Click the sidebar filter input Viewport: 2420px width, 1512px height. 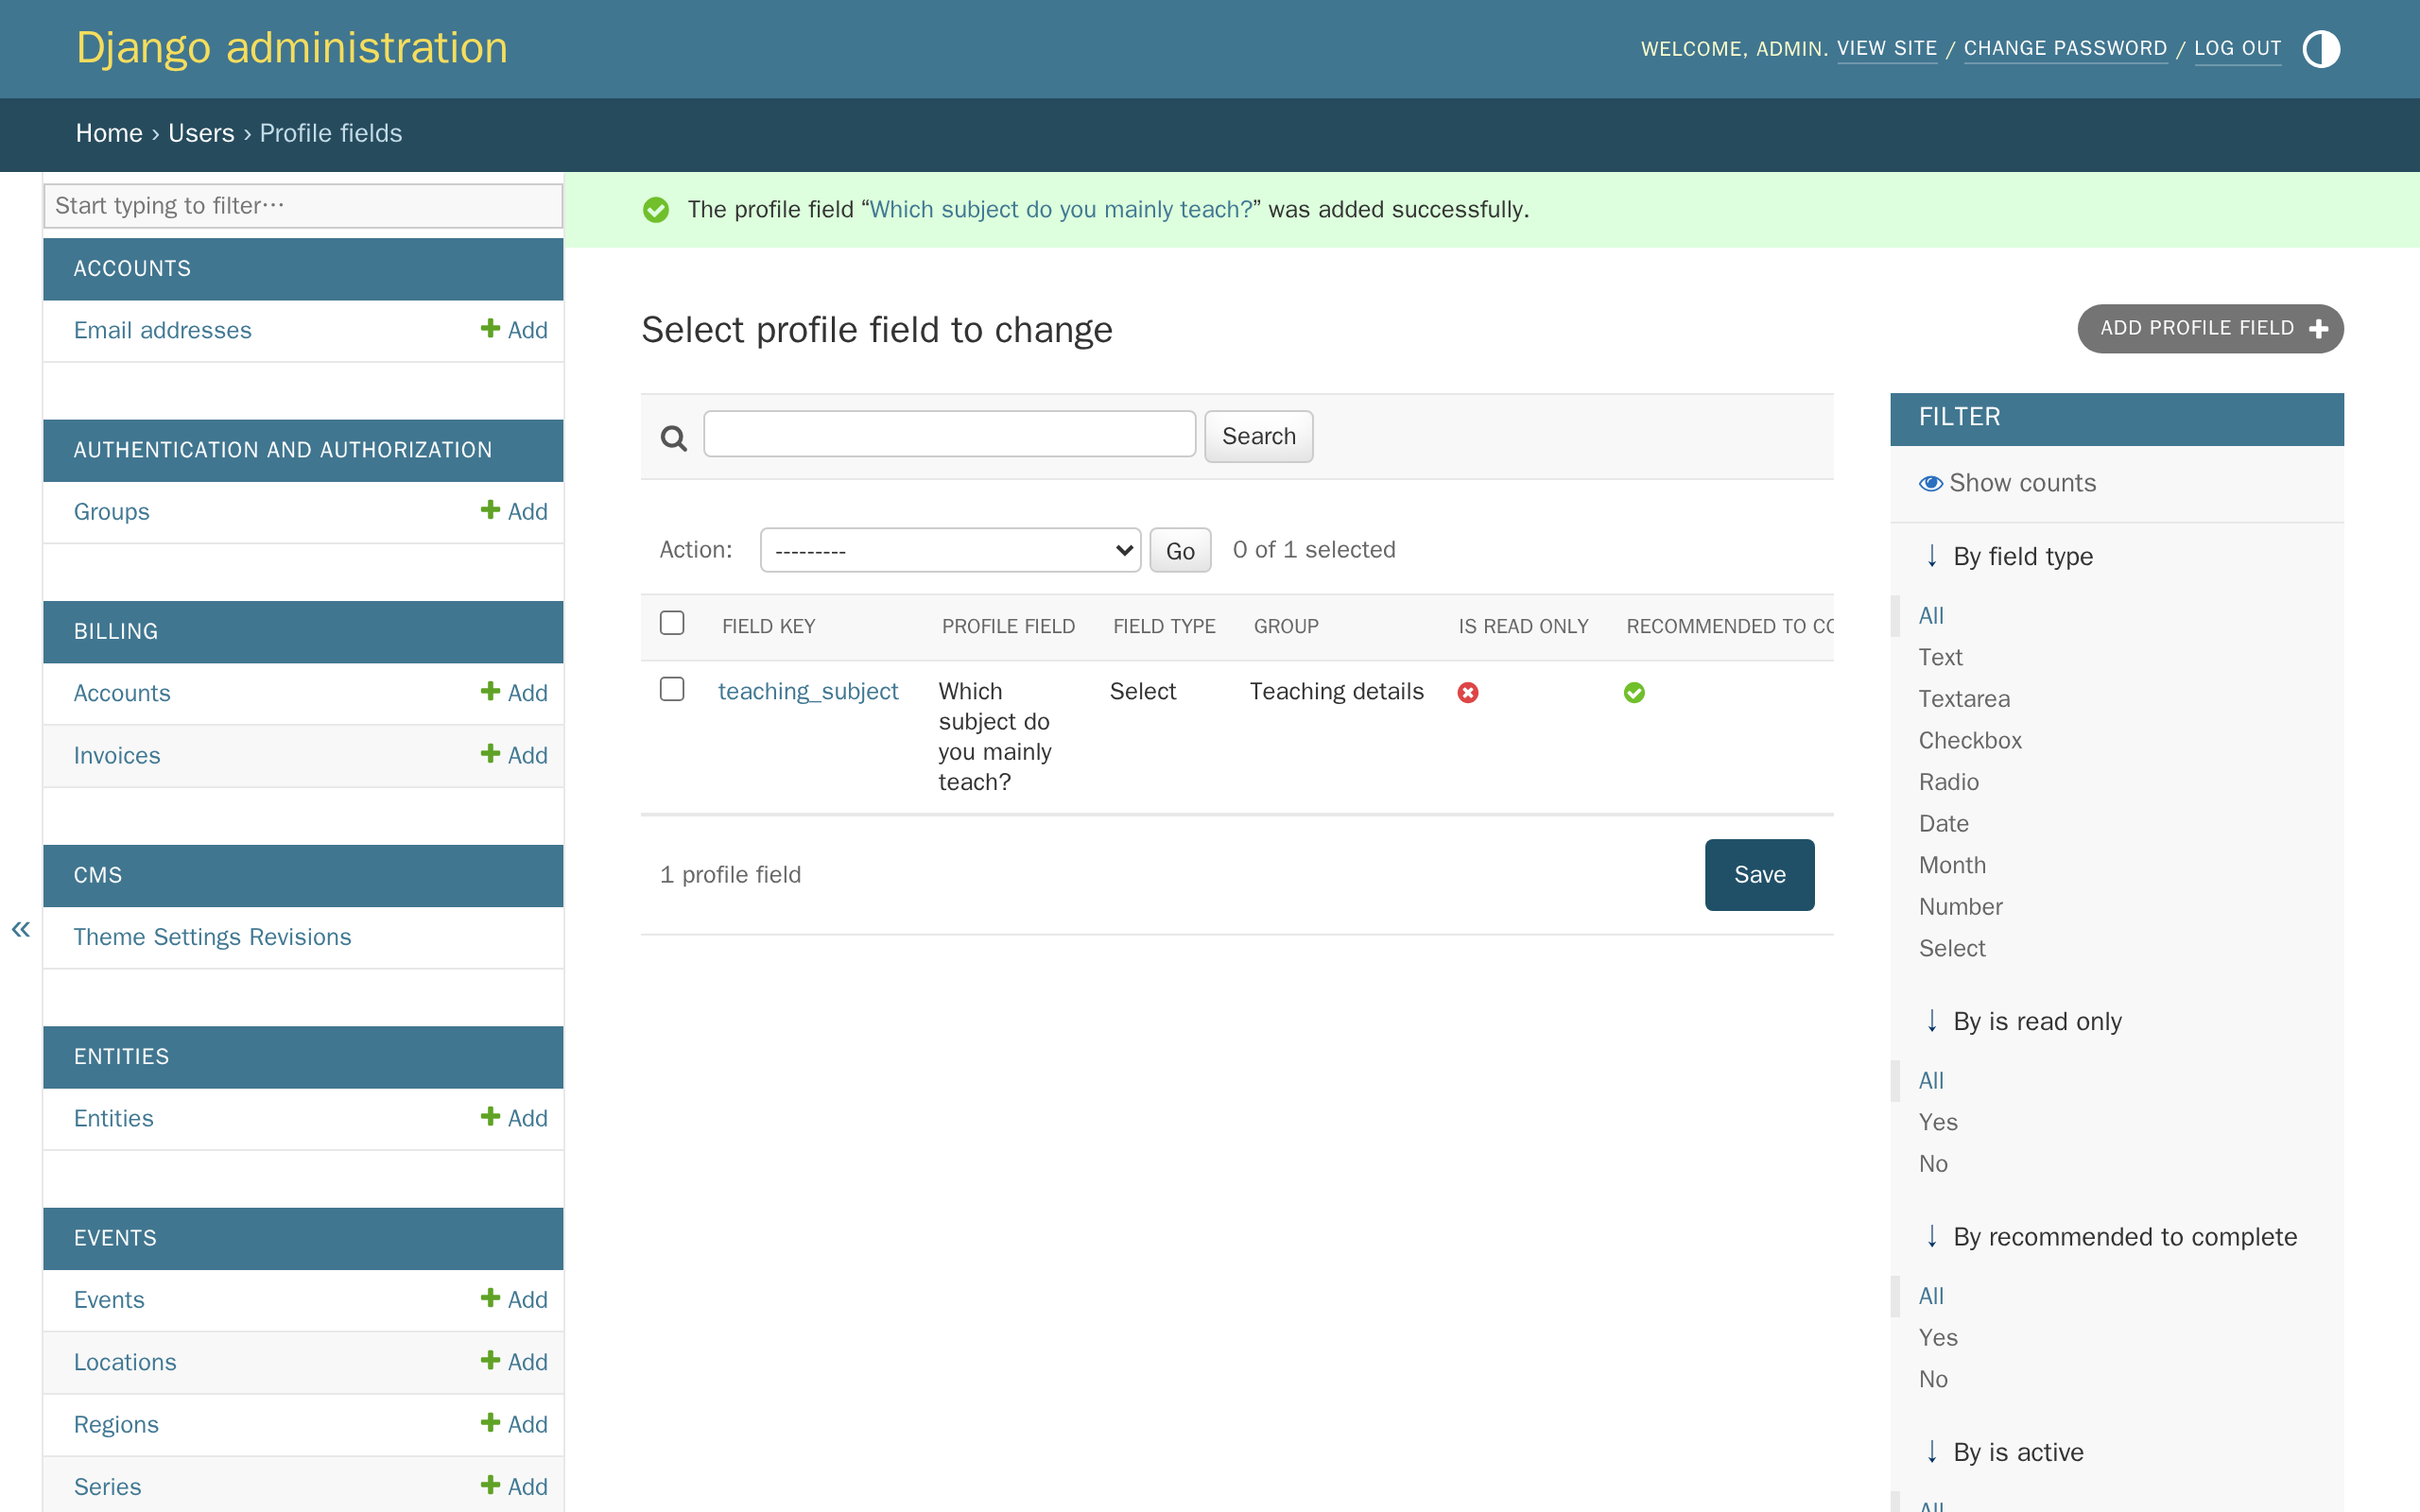coord(303,205)
